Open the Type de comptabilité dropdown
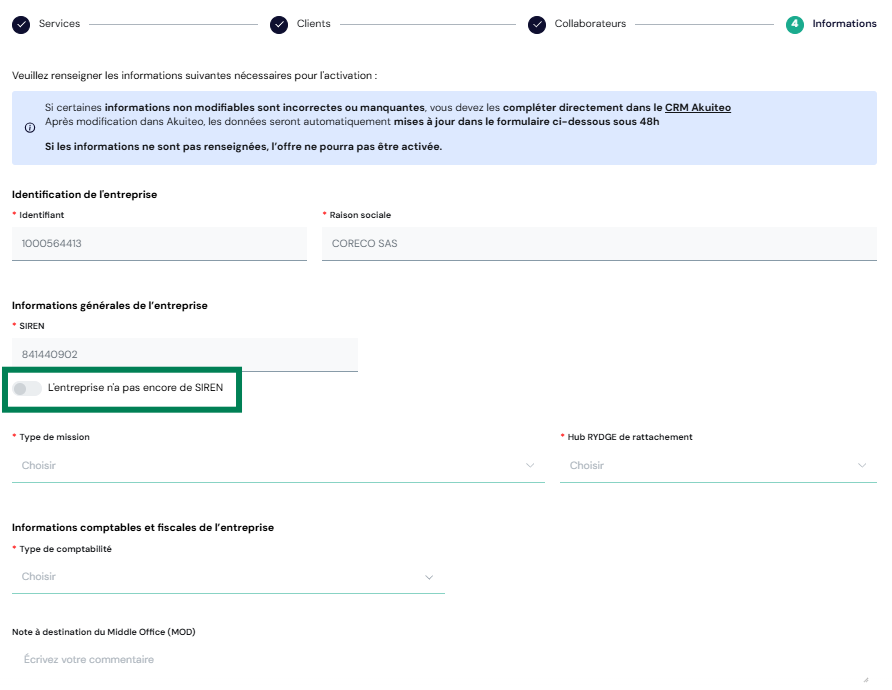This screenshot has width=892, height=690. 228,577
